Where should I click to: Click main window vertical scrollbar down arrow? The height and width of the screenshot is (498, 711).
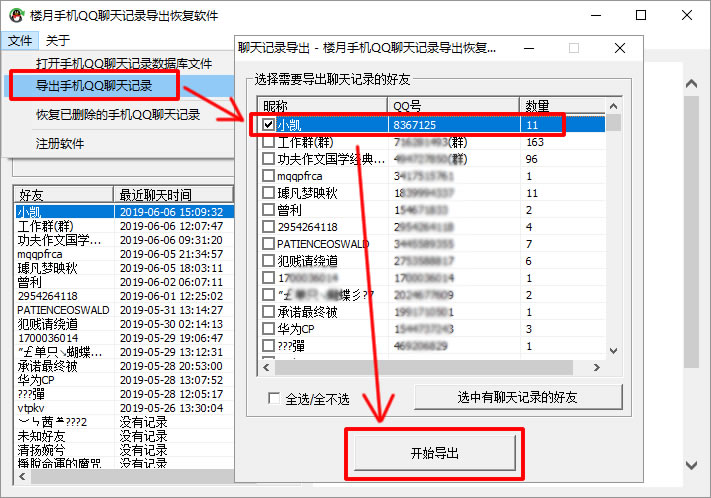pyautogui.click(x=692, y=465)
